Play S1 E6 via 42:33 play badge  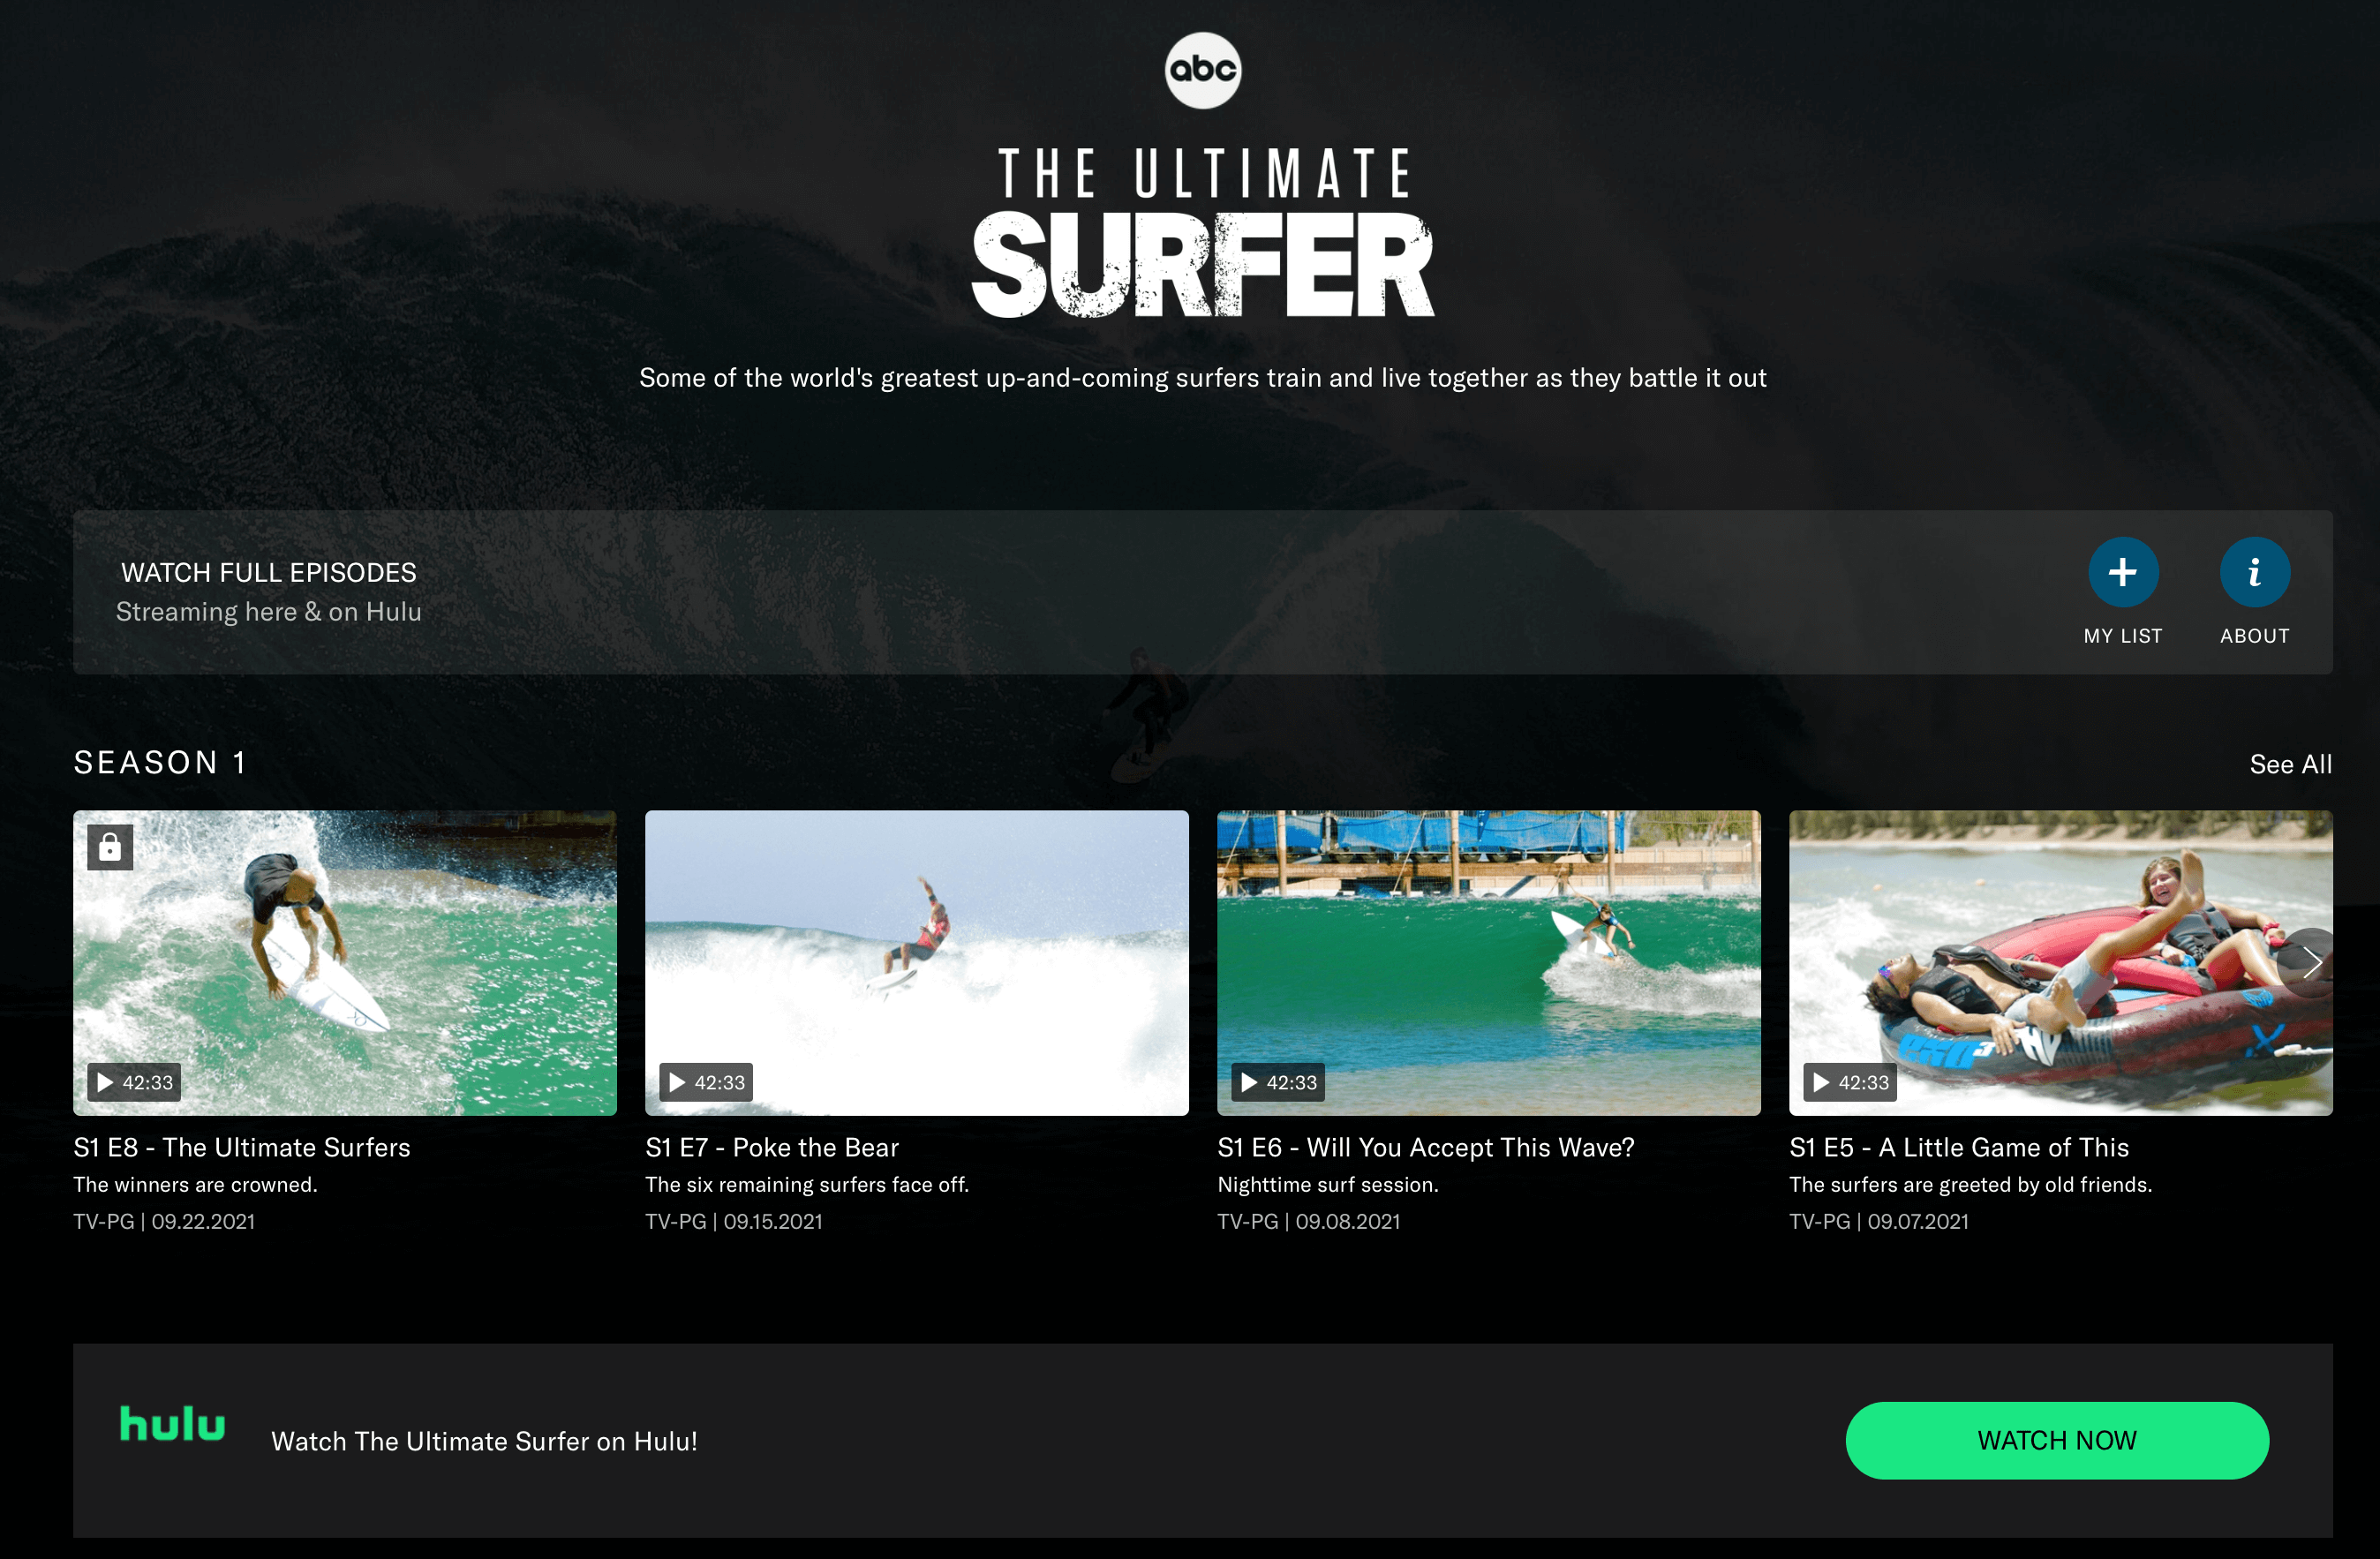coord(1278,1082)
